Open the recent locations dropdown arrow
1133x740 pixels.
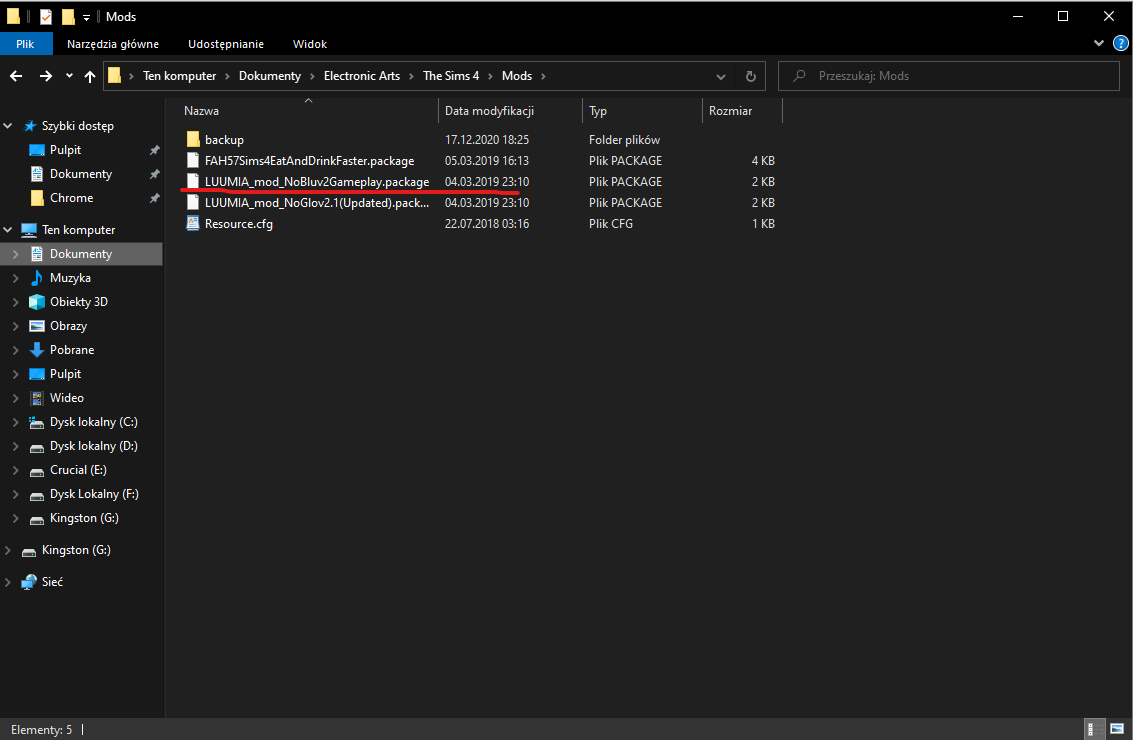click(69, 76)
